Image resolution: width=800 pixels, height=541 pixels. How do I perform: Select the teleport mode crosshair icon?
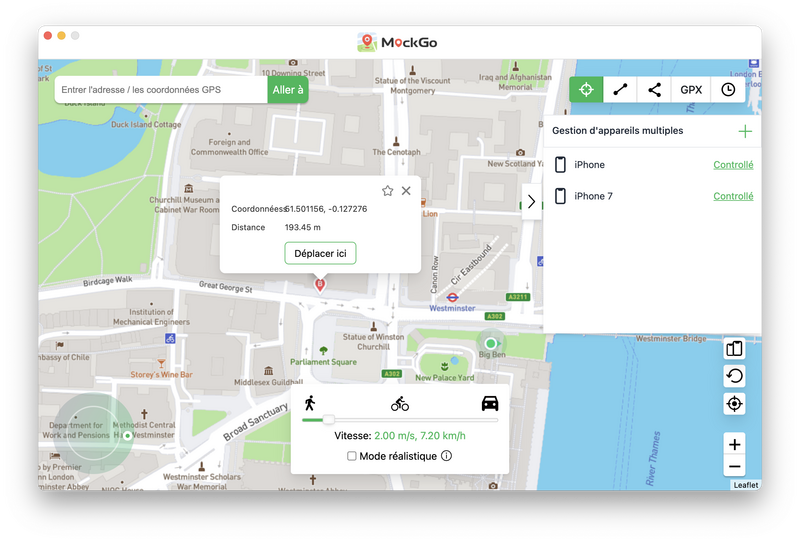pos(586,90)
